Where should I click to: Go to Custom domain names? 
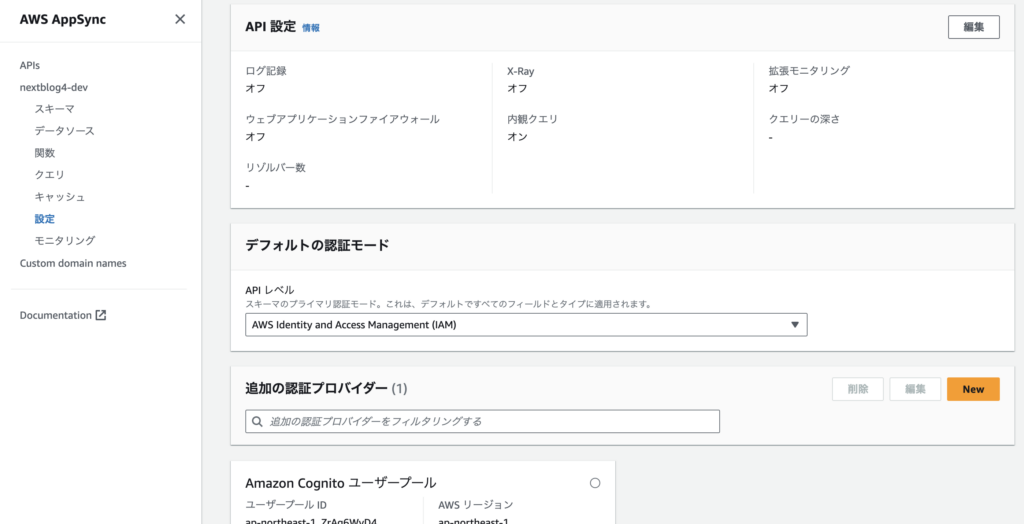pos(73,263)
